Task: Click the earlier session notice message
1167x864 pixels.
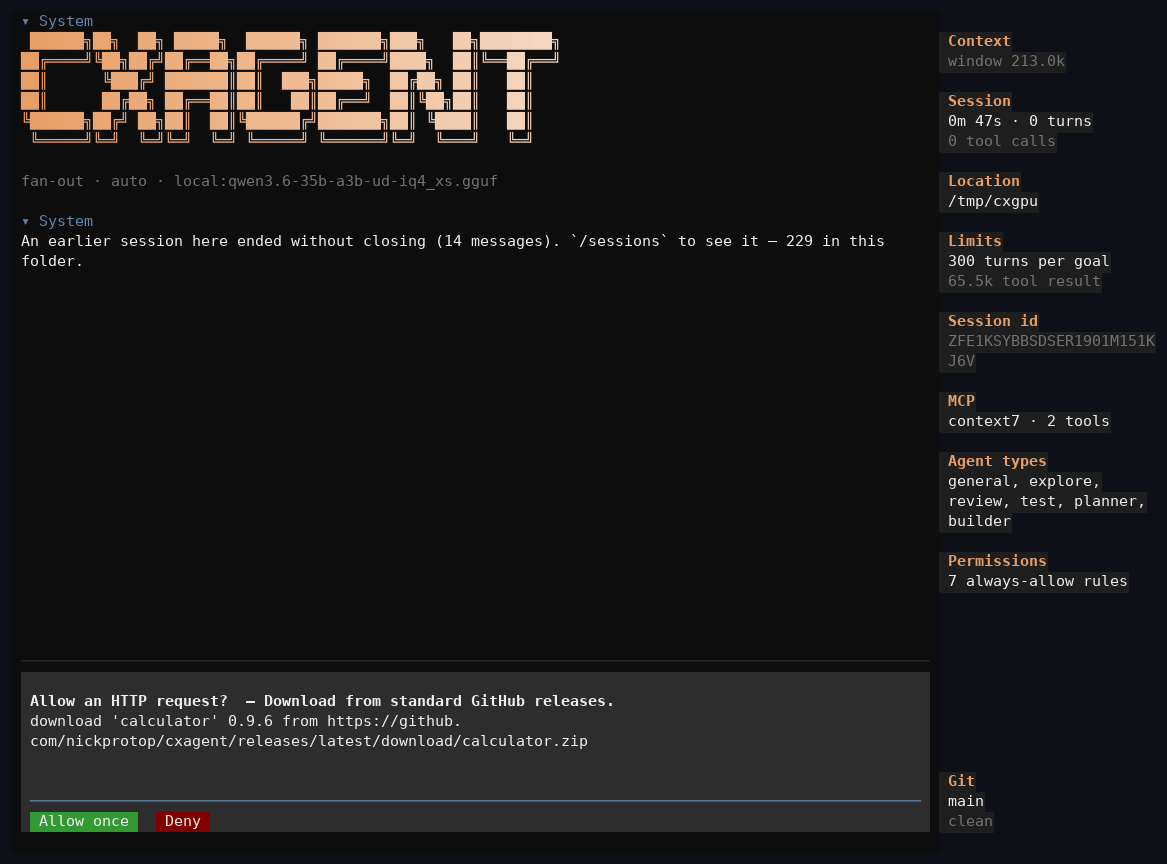Action: 453,251
